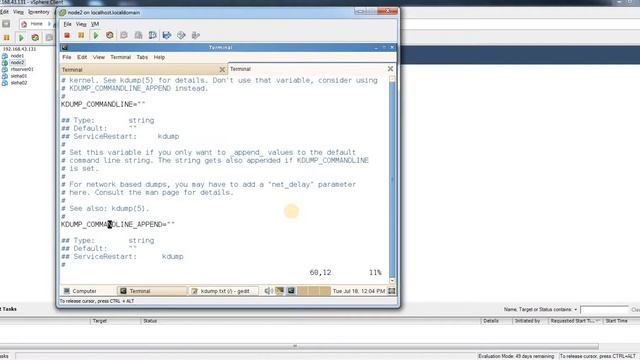
Task: Click the Computer launcher in guest panel
Action: (x=80, y=291)
